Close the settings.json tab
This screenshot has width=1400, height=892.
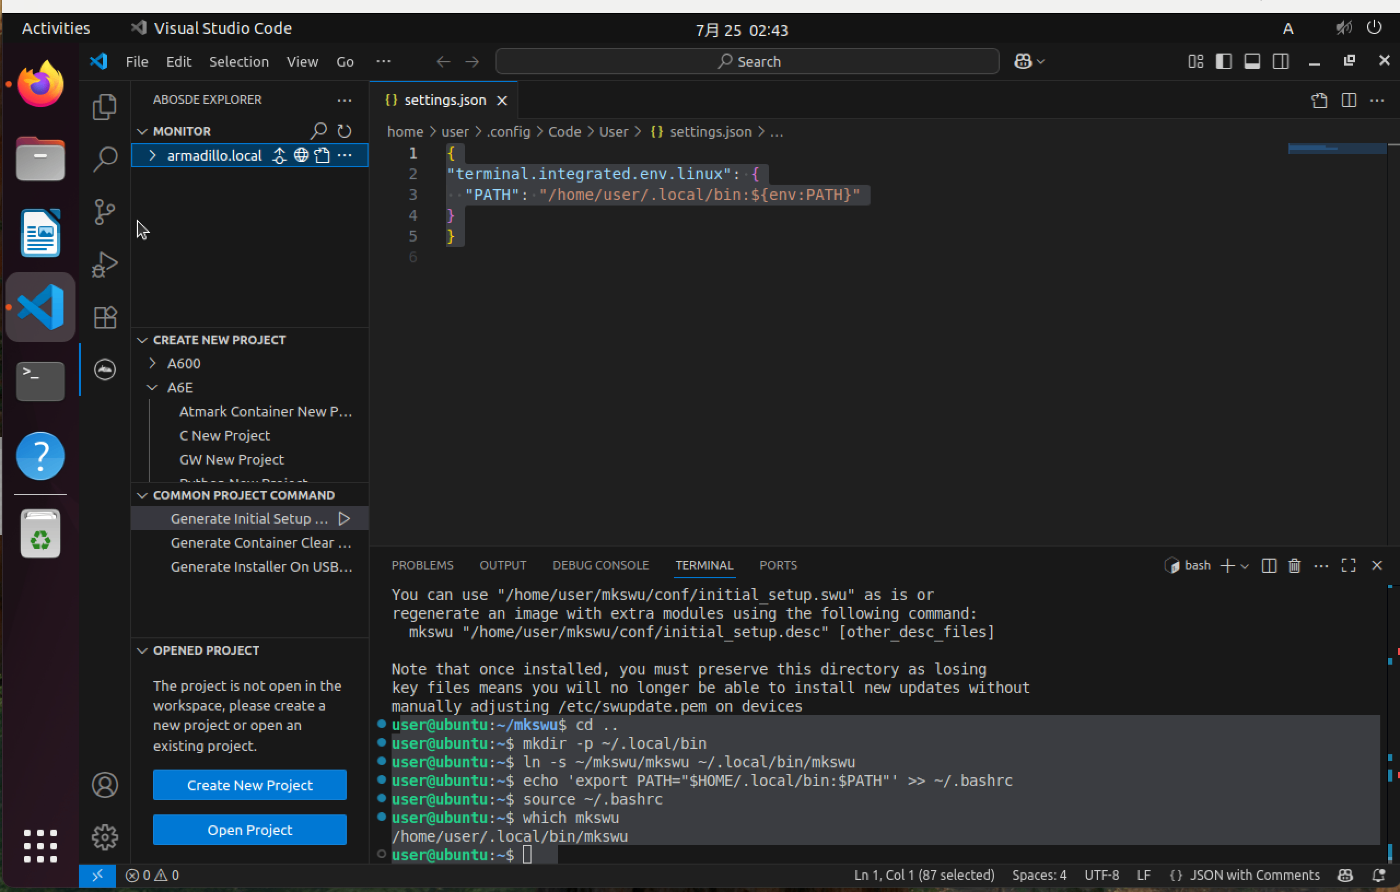pos(502,100)
